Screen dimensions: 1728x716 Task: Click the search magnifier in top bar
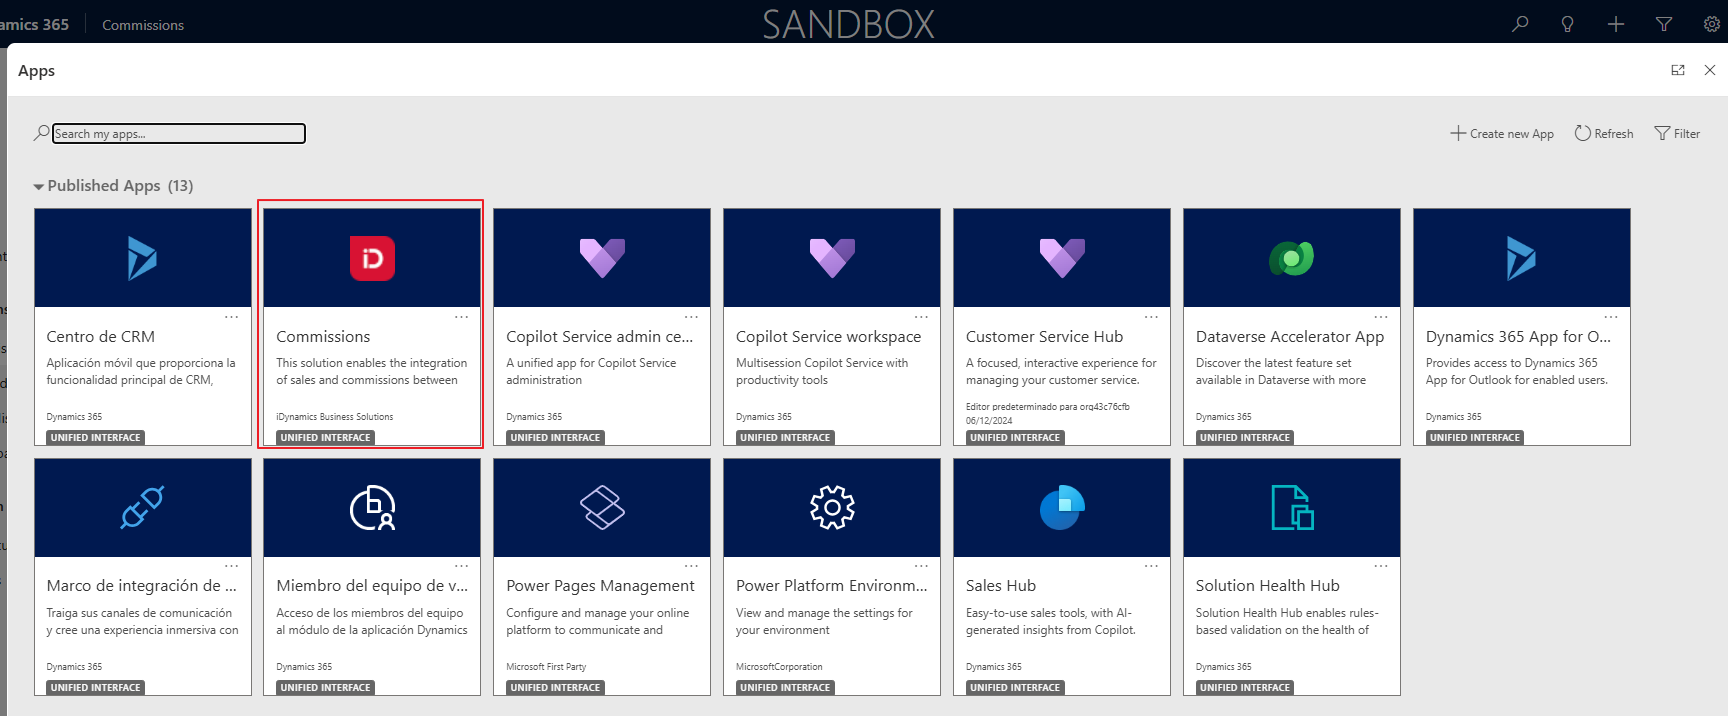[1520, 23]
